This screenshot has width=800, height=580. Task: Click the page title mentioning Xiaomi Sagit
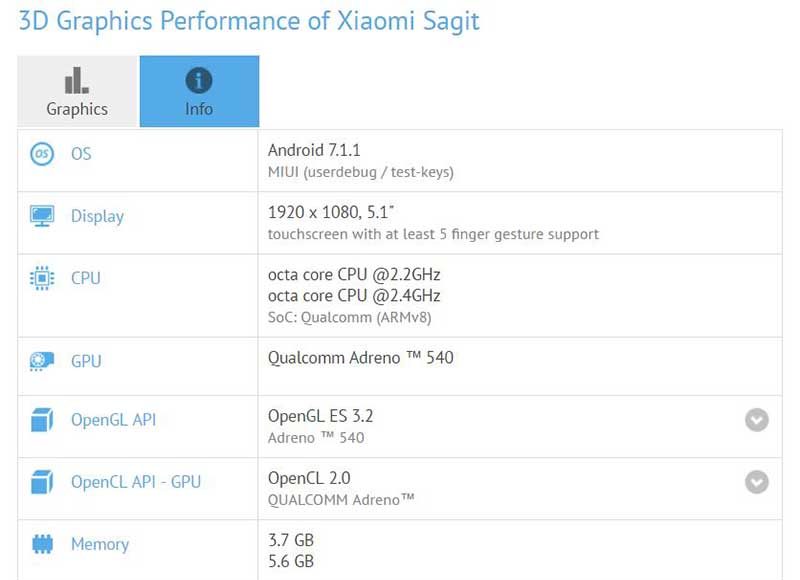[x=249, y=21]
